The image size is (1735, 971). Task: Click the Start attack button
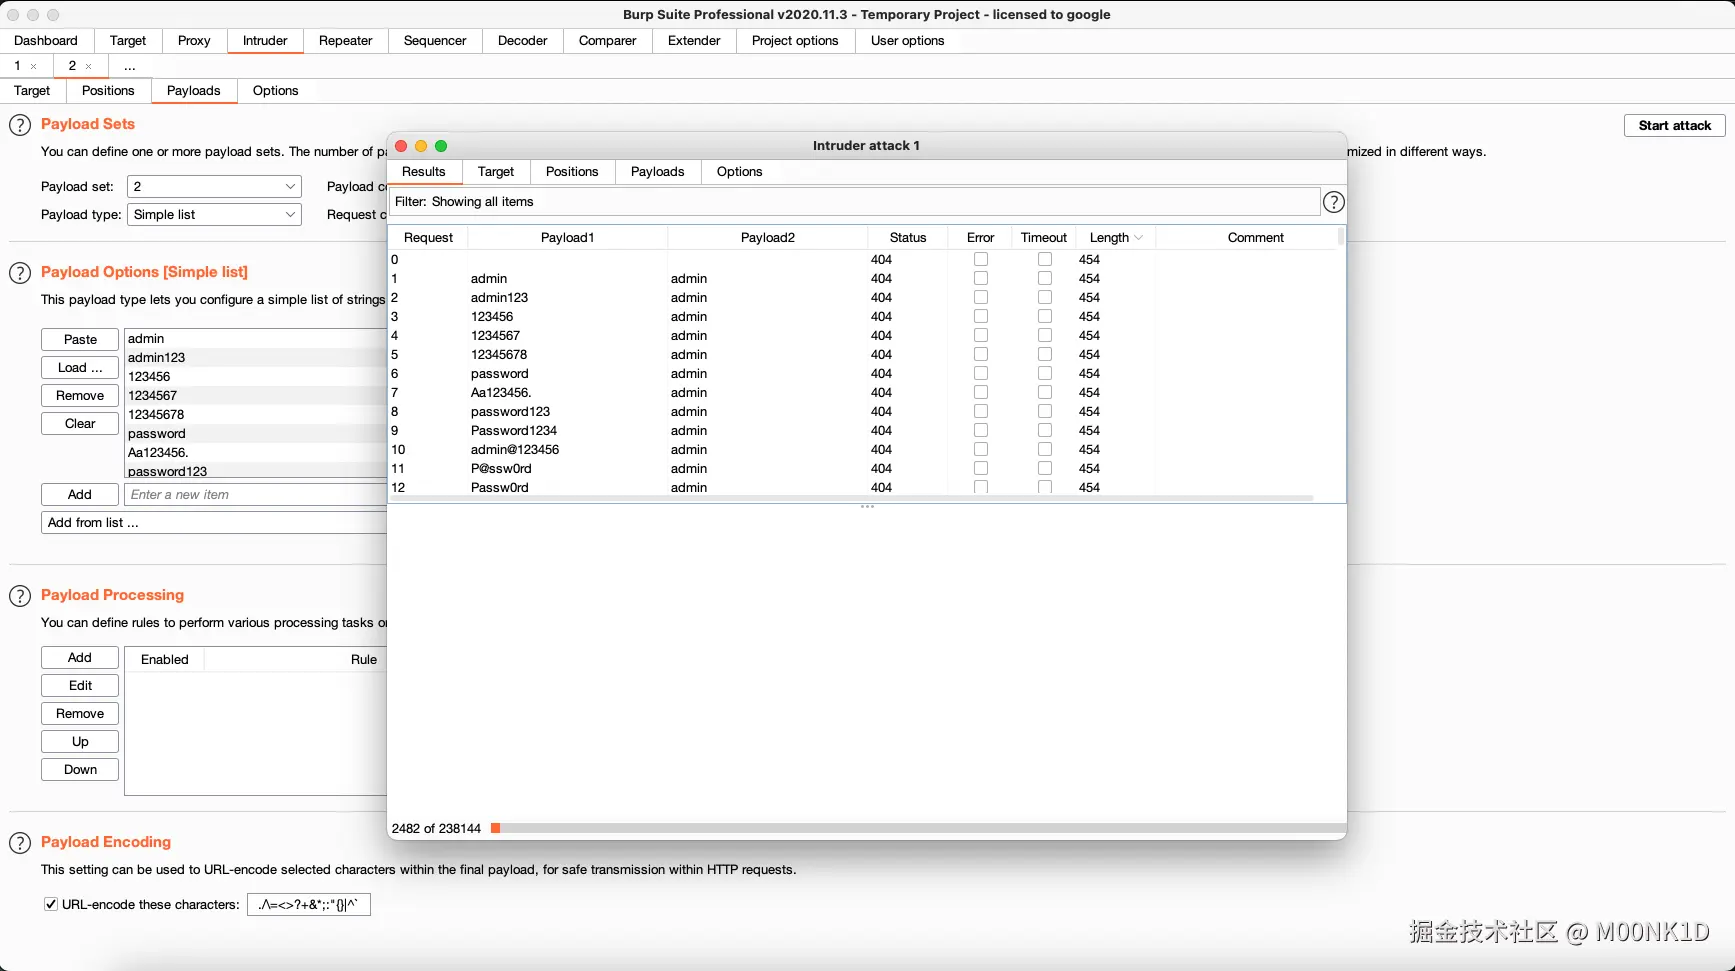[1675, 126]
